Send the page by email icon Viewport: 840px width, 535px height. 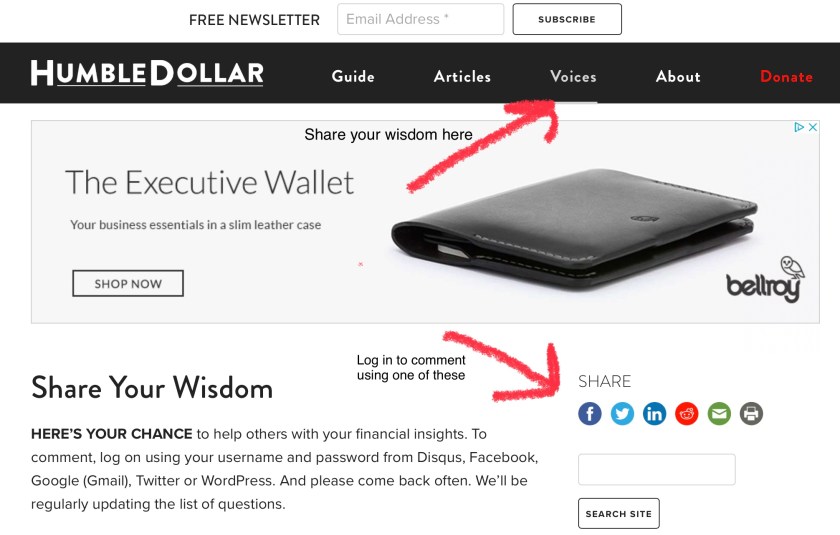click(x=719, y=413)
